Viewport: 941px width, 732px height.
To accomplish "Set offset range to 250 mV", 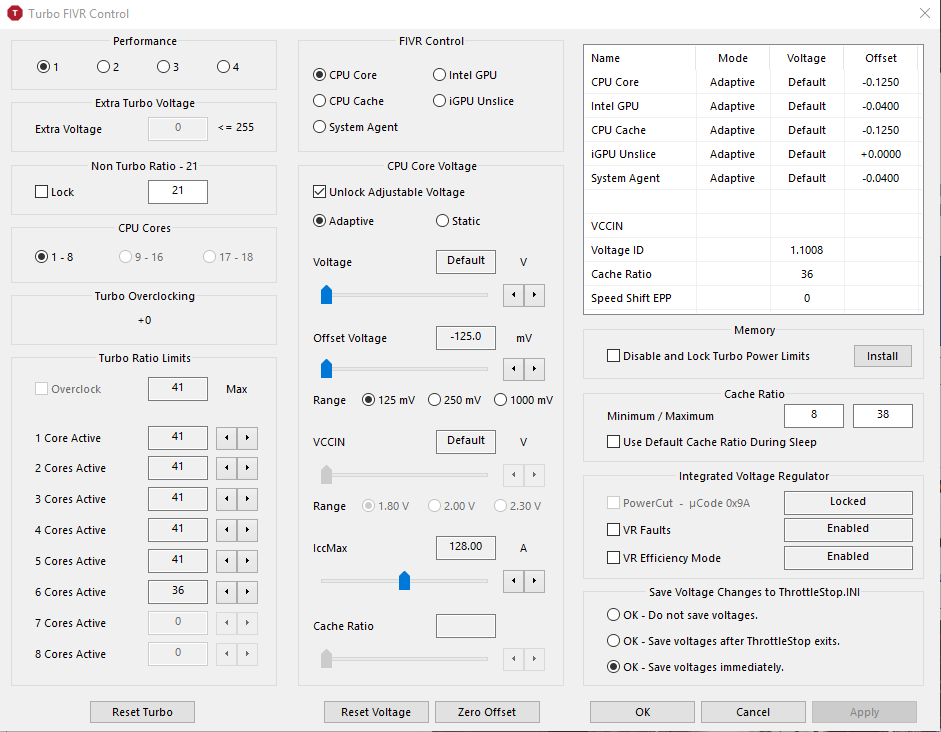I will (454, 400).
